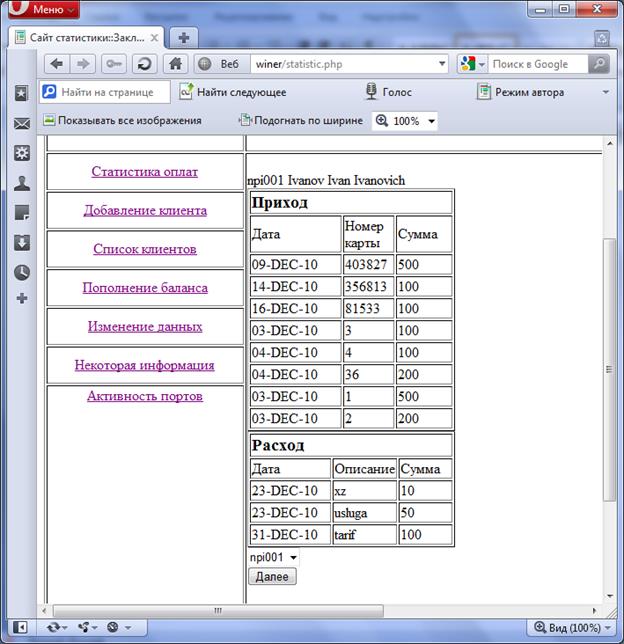The image size is (624, 644).
Task: Open the Статистика оплат link
Action: tap(145, 172)
